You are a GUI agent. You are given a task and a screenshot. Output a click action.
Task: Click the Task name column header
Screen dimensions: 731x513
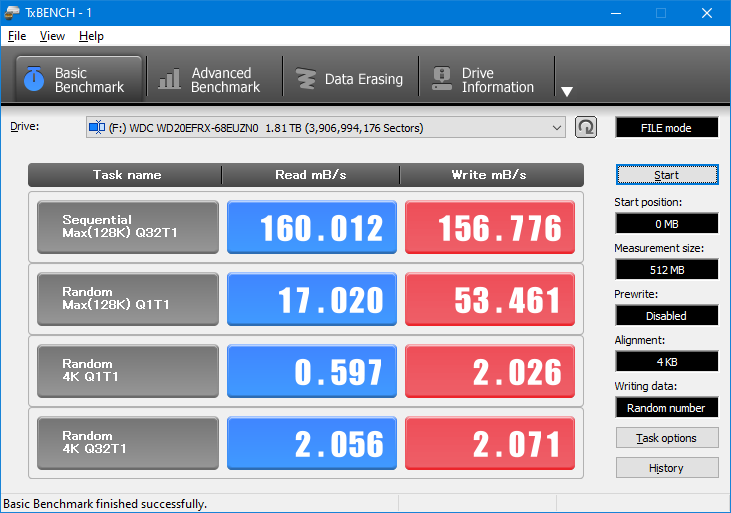[125, 175]
